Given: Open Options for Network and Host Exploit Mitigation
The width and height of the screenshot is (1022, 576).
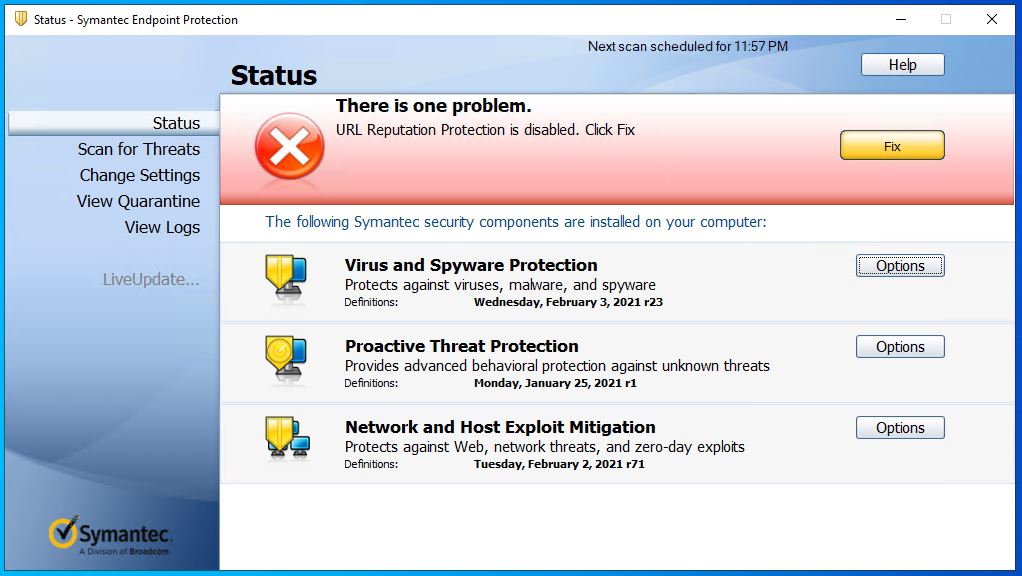Looking at the screenshot, I should pyautogui.click(x=899, y=427).
